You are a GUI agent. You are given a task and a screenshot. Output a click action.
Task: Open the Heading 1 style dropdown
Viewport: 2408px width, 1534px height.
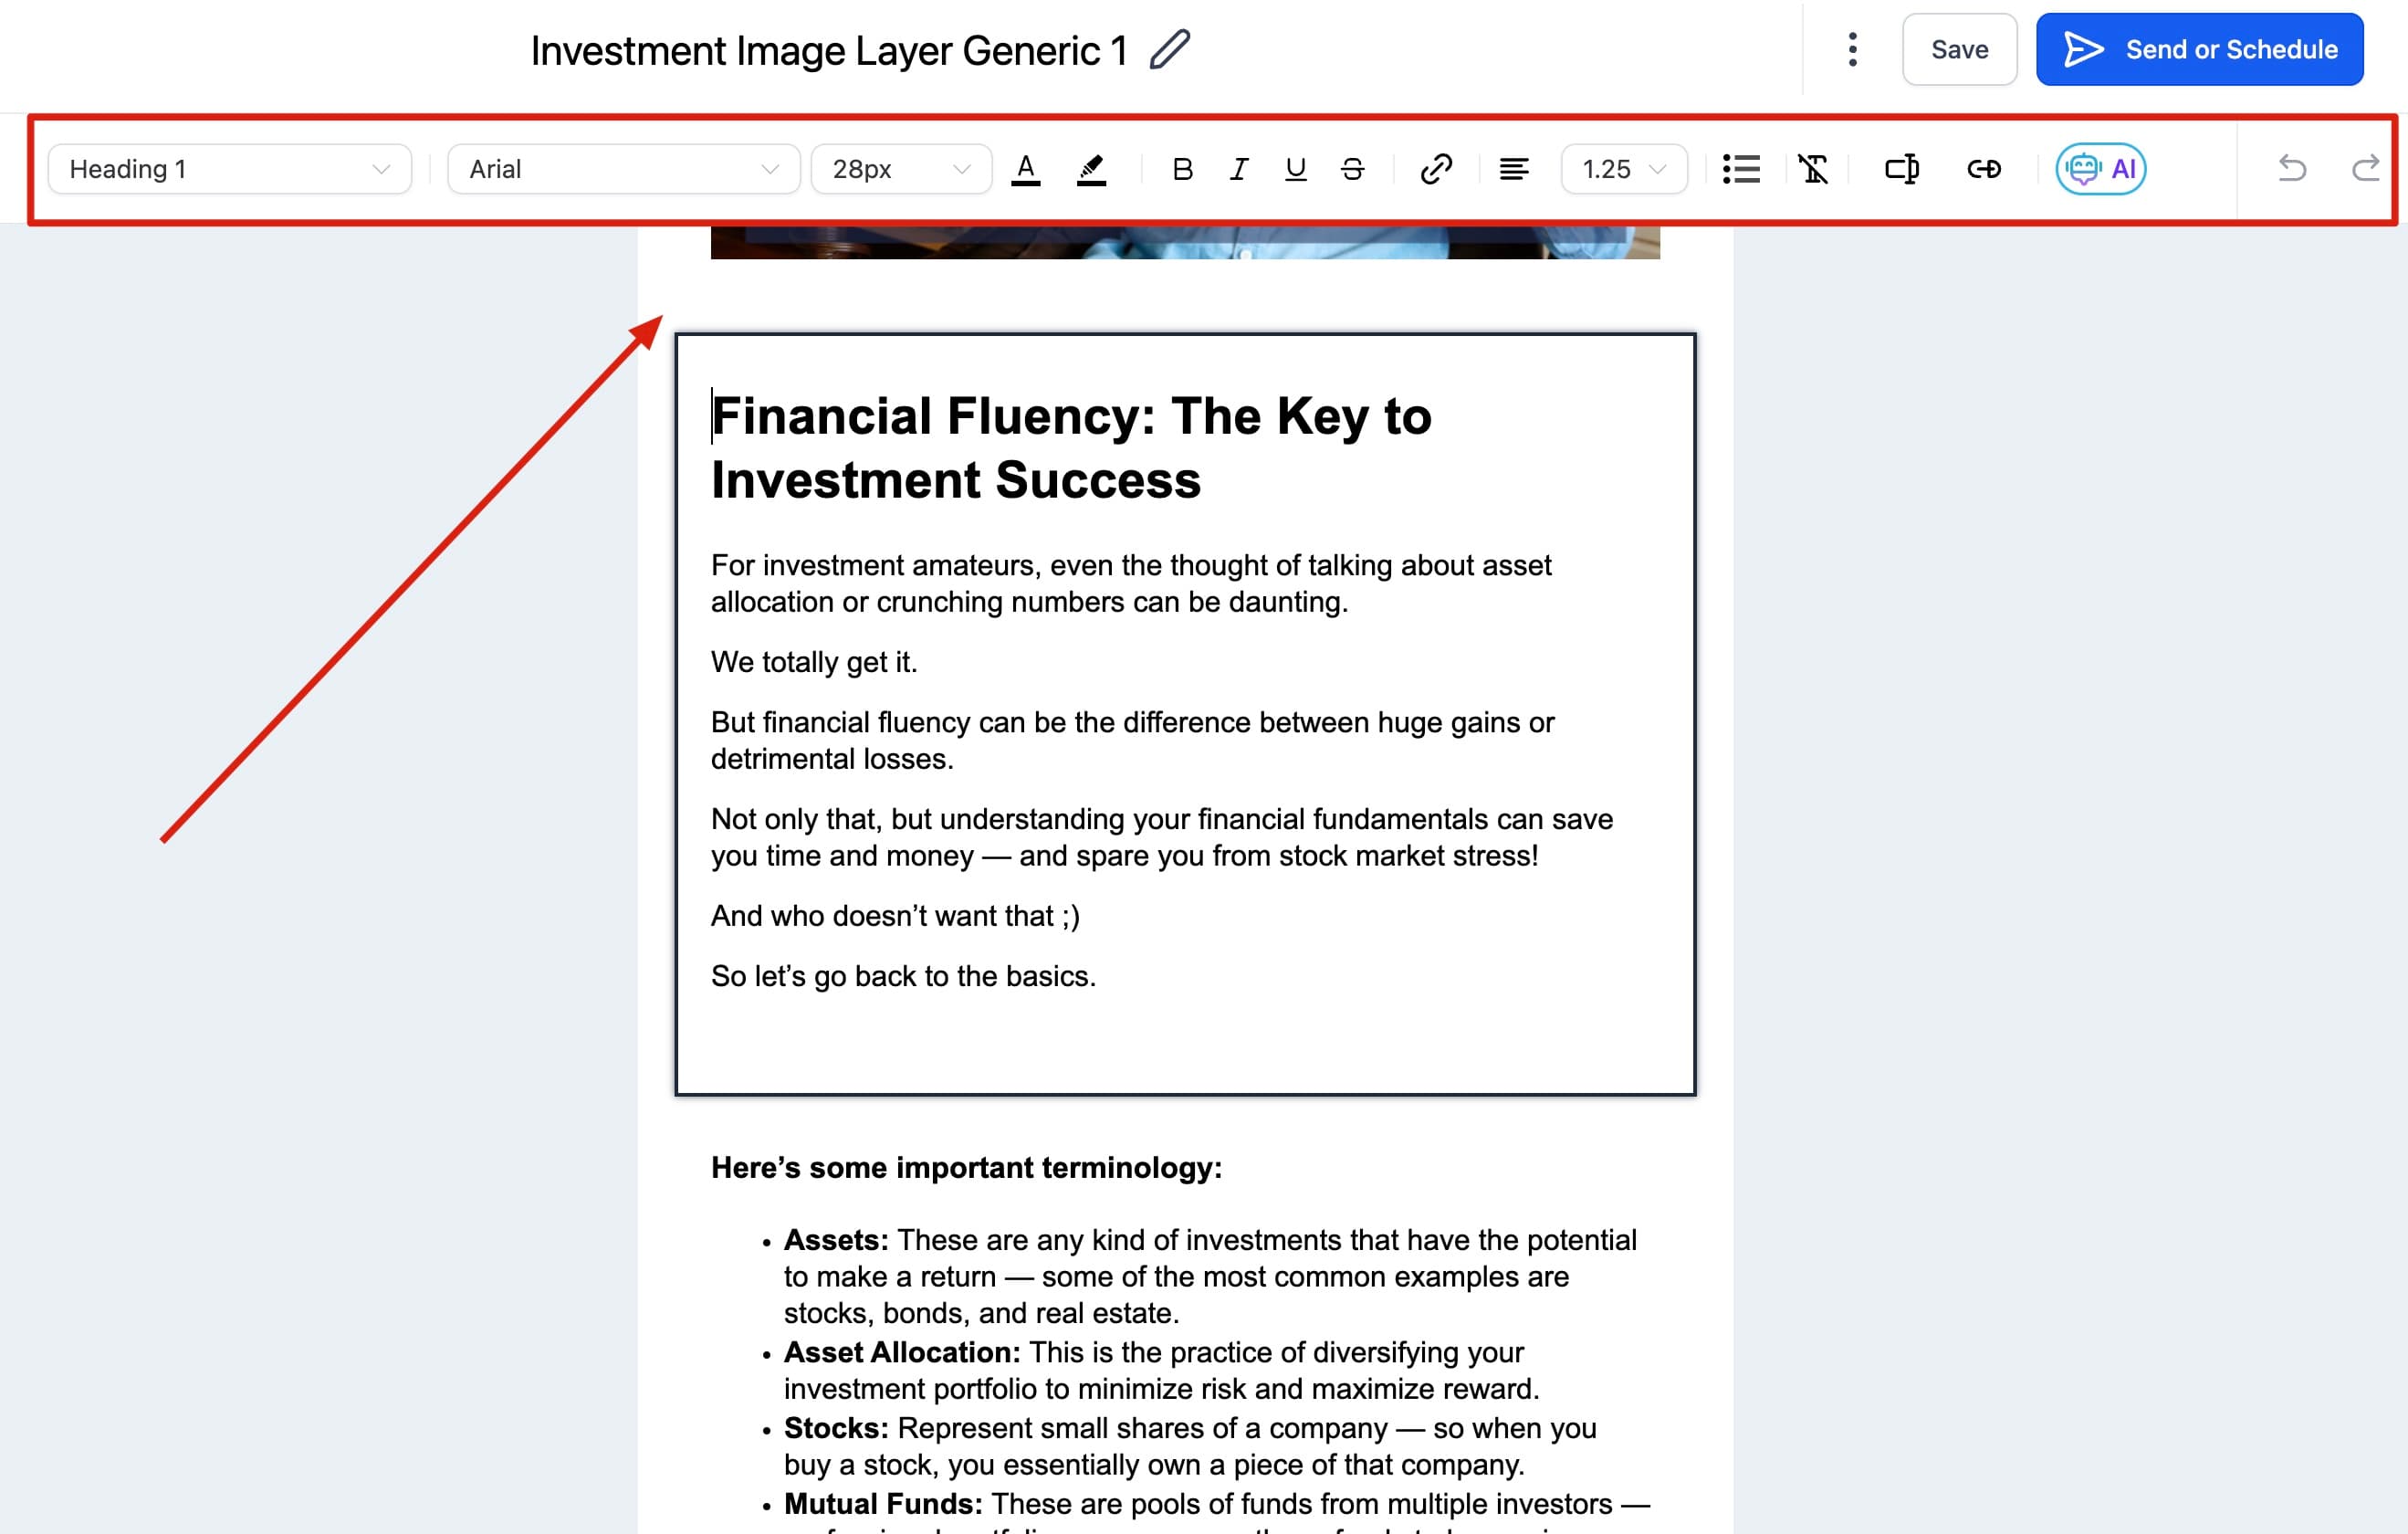point(229,169)
